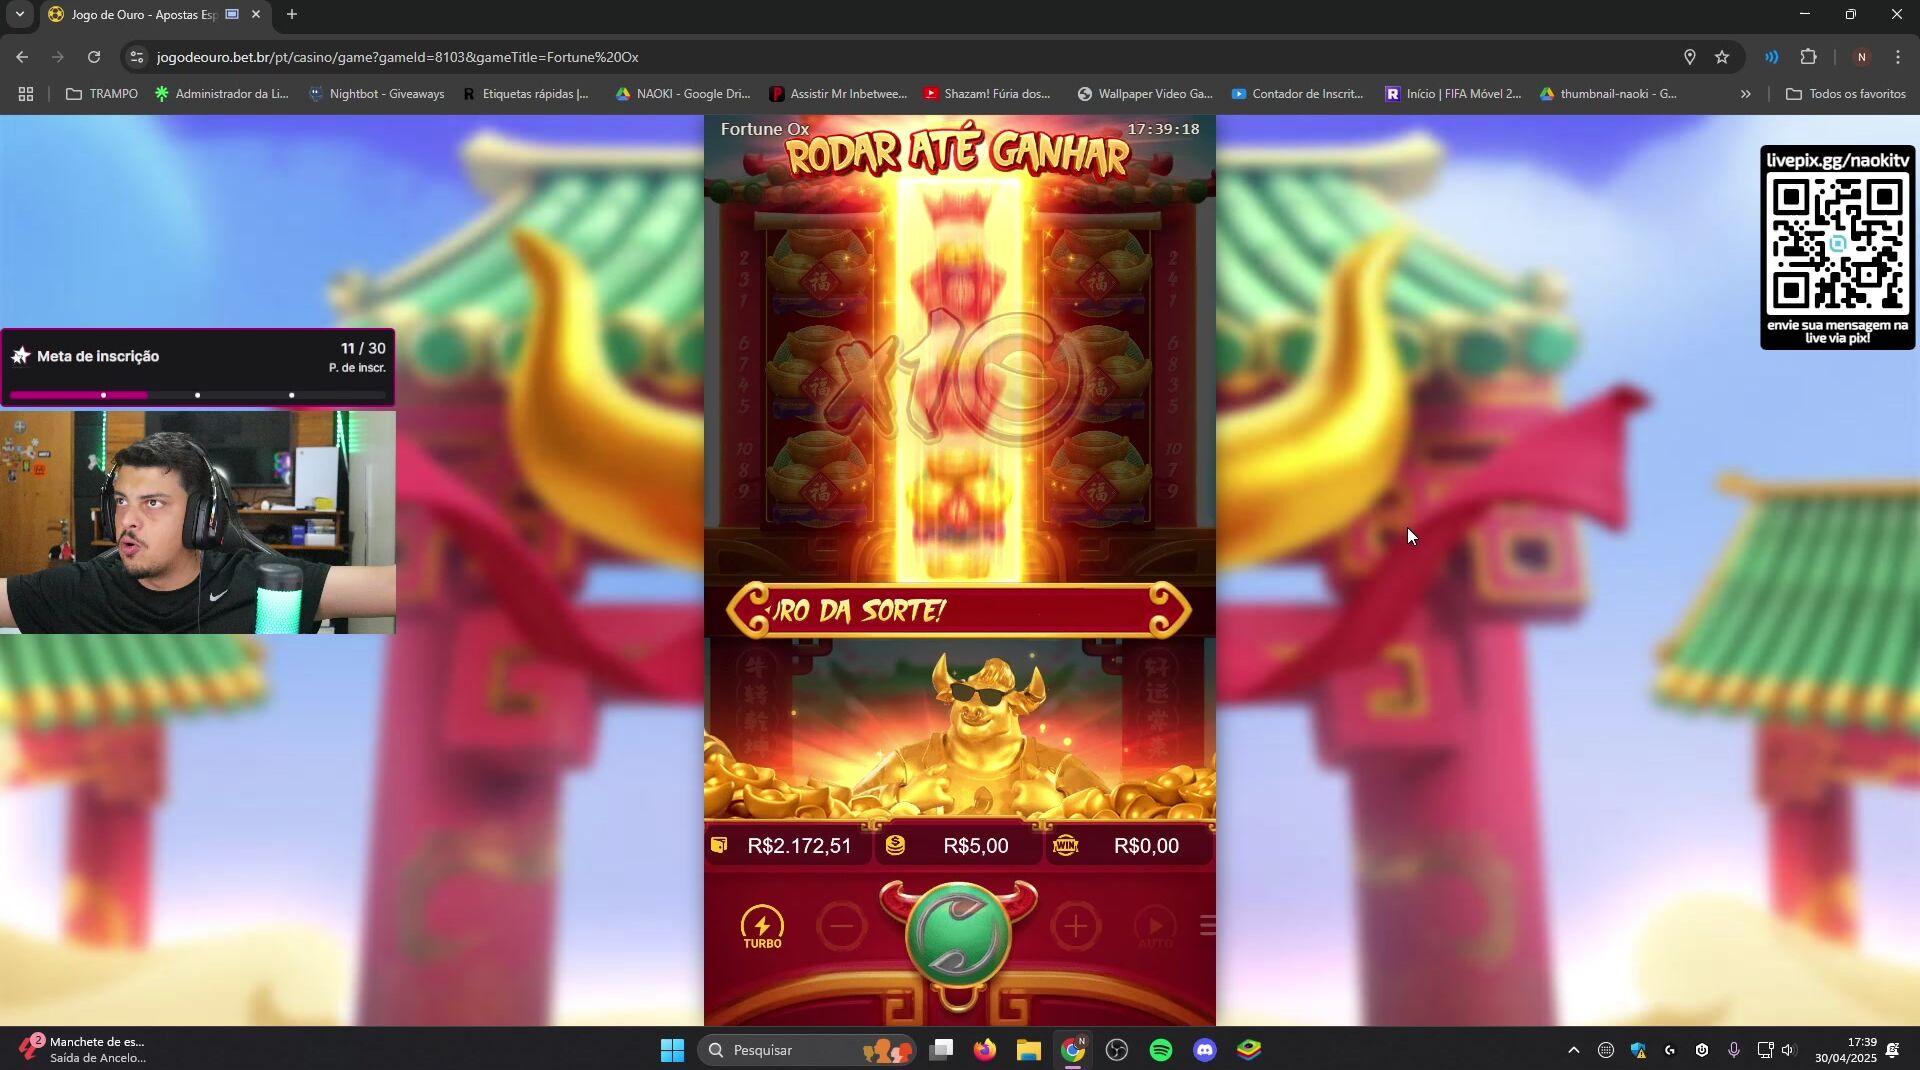Open Windows Start menu
The height and width of the screenshot is (1070, 1920).
coord(672,1050)
